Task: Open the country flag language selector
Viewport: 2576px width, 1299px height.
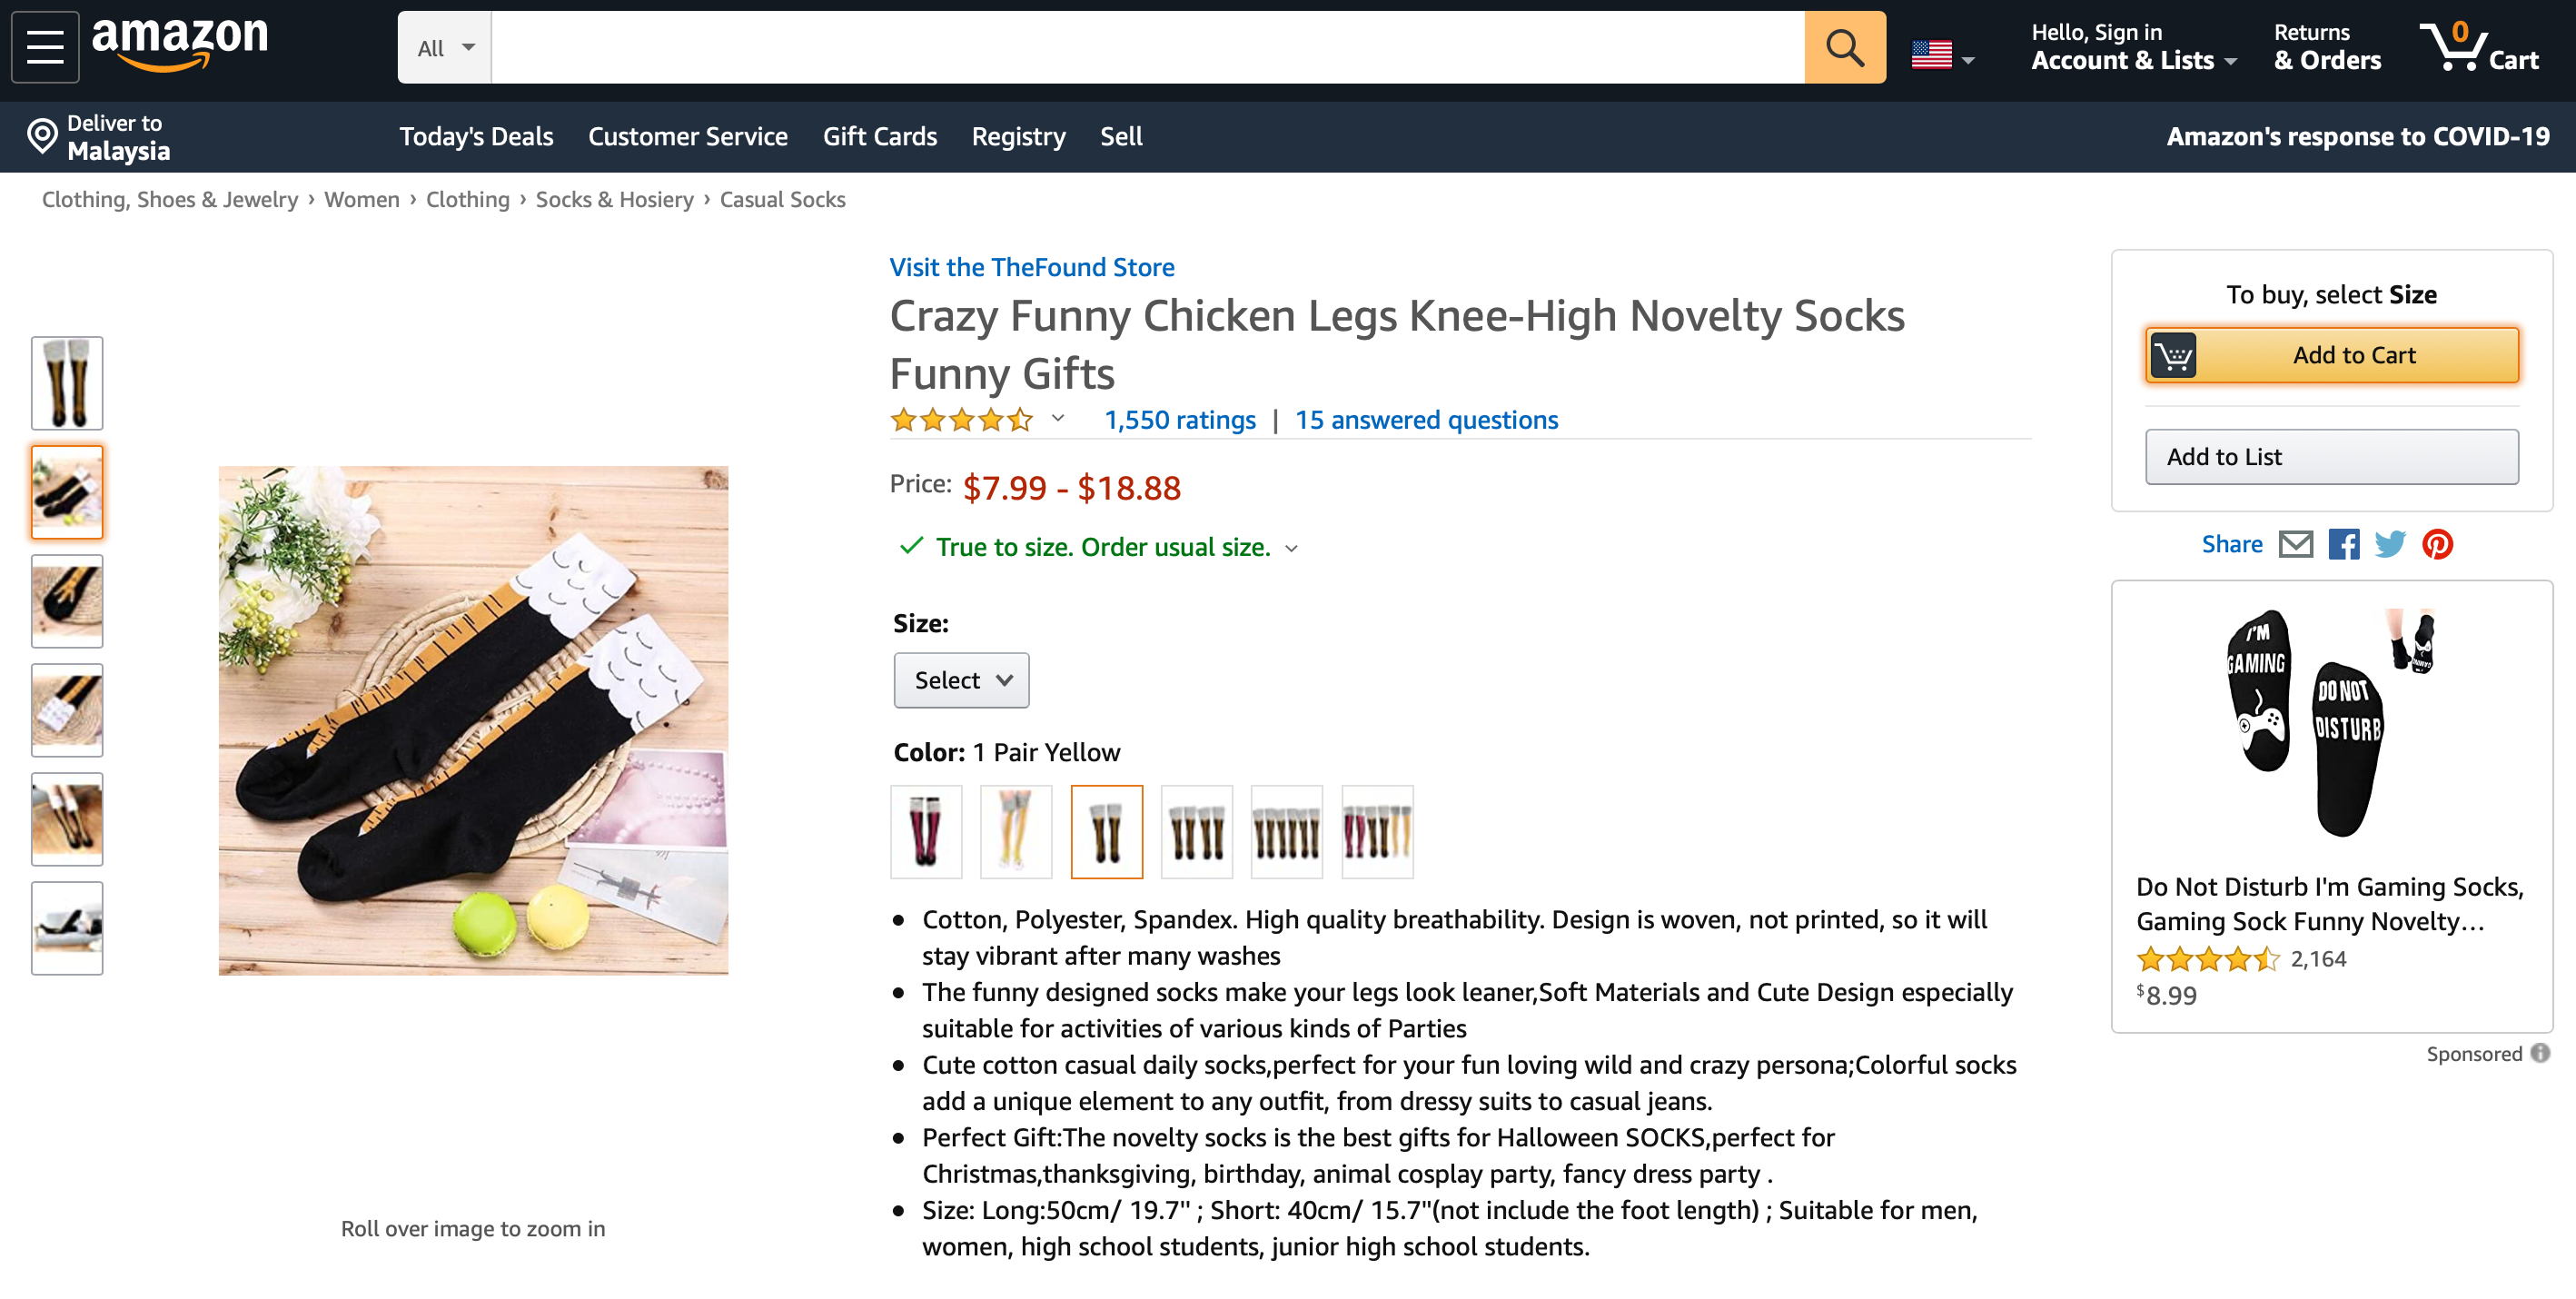Action: pyautogui.click(x=1942, y=55)
